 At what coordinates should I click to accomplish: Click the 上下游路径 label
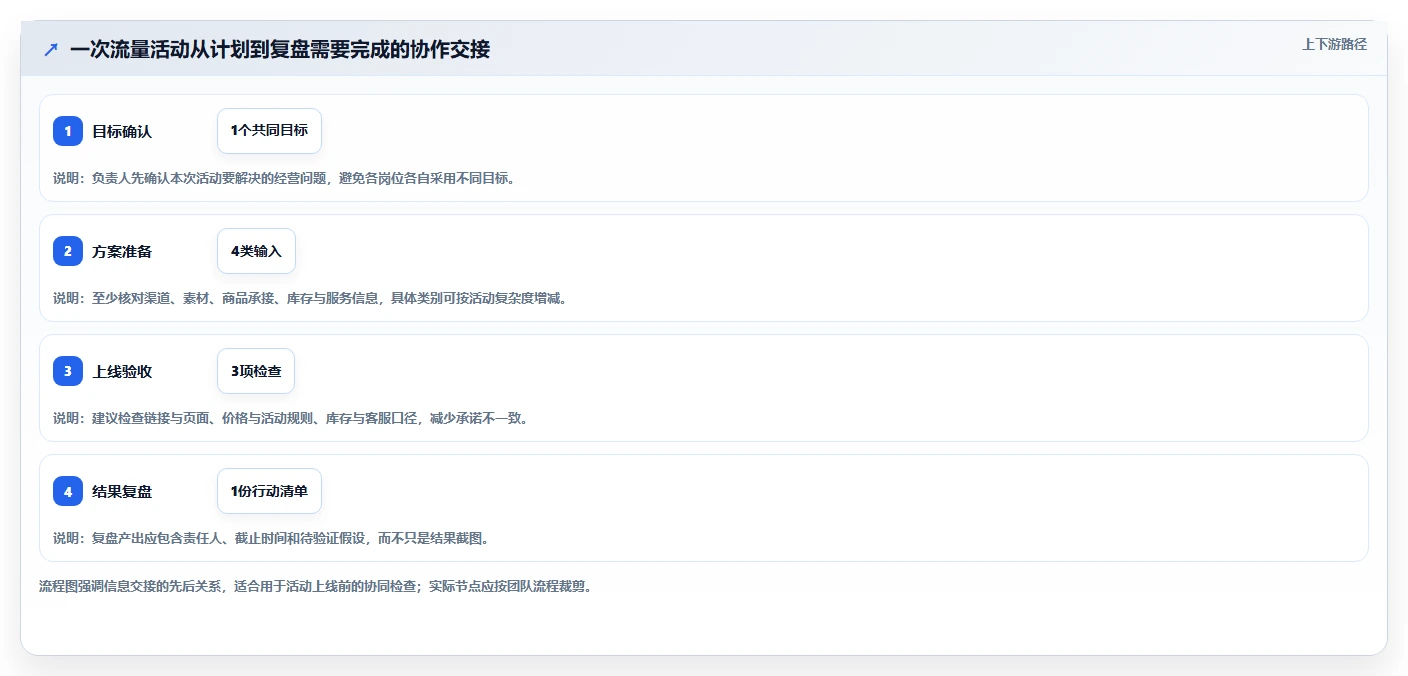point(1334,44)
